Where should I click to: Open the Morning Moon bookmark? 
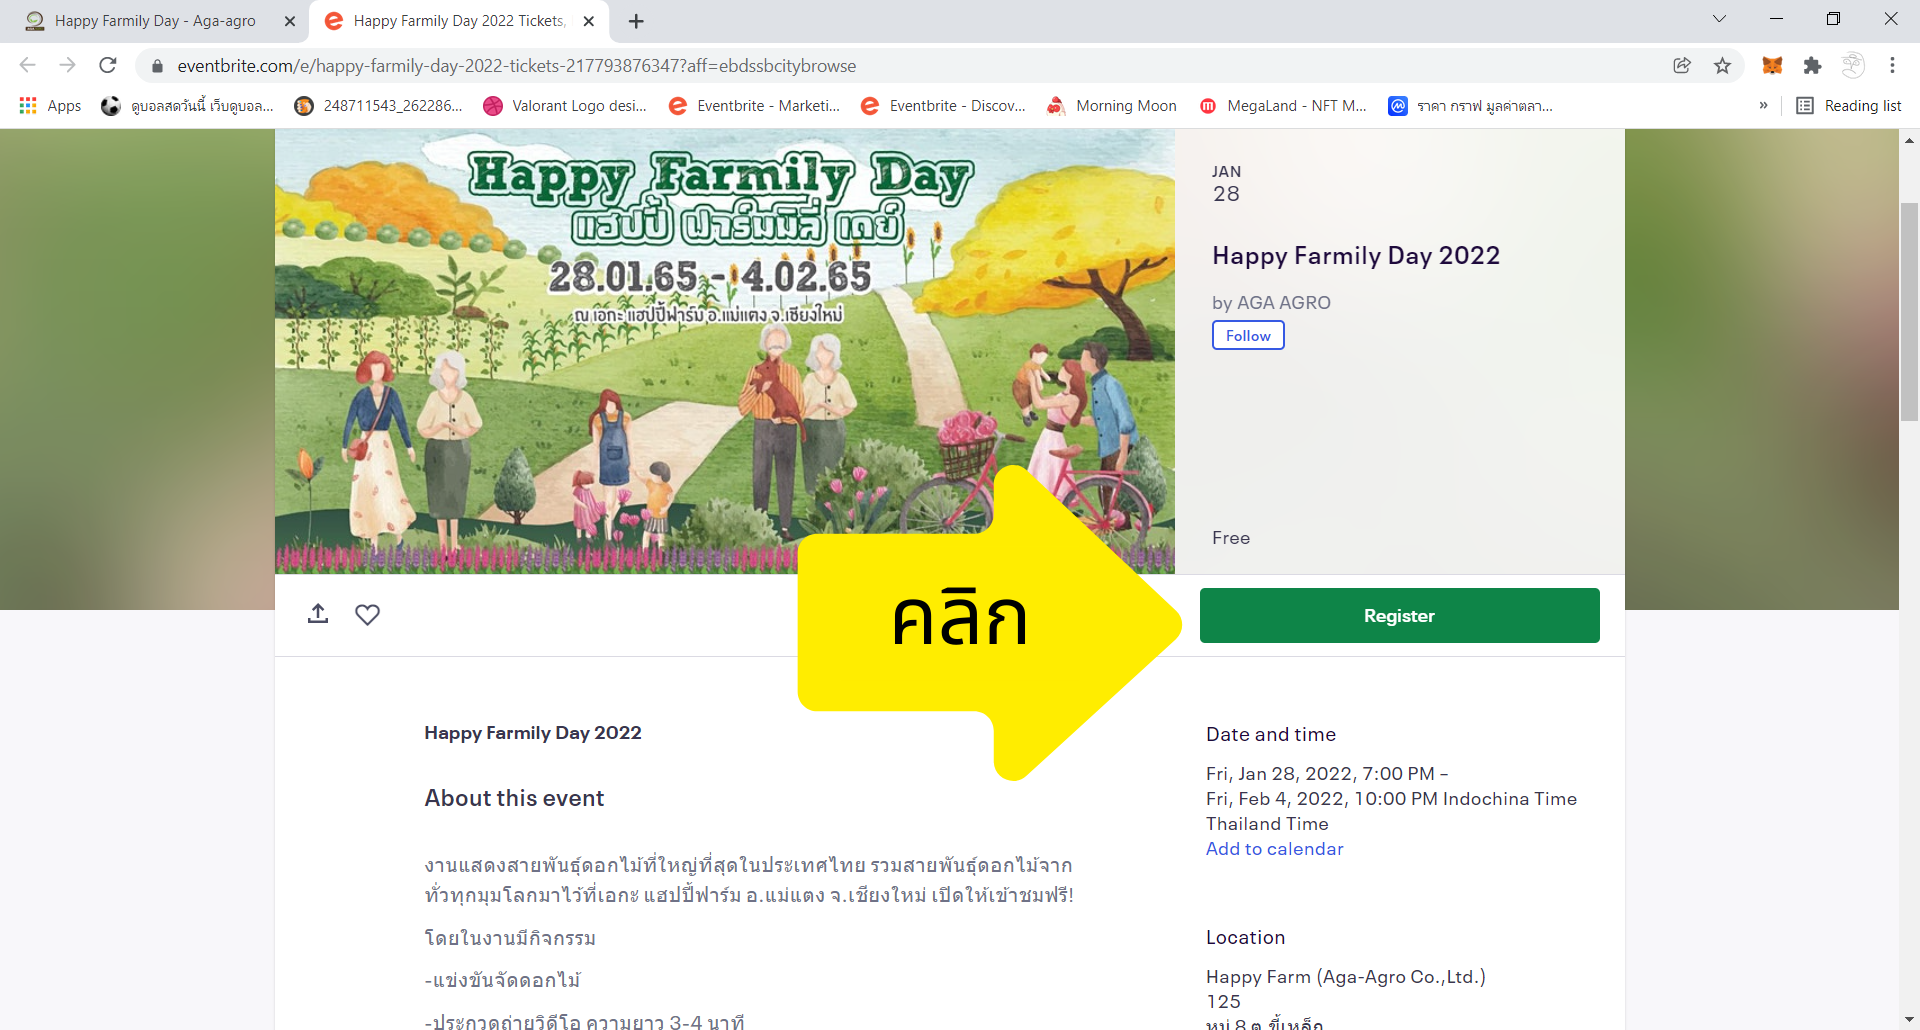(1112, 106)
